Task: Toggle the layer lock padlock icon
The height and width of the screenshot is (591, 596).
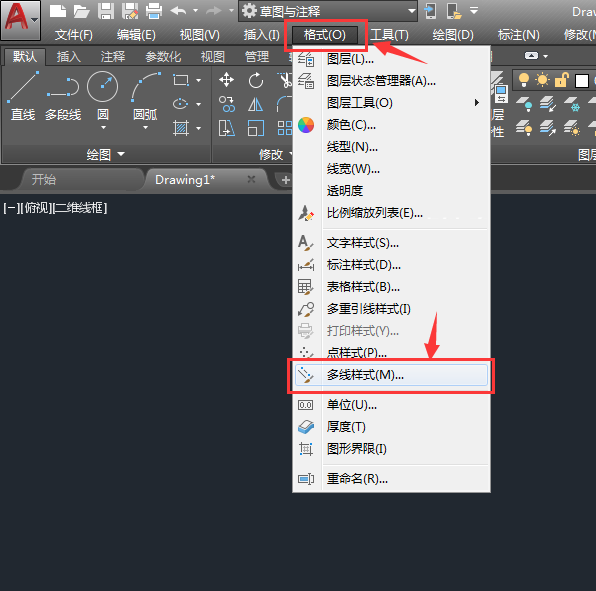Action: pos(561,80)
